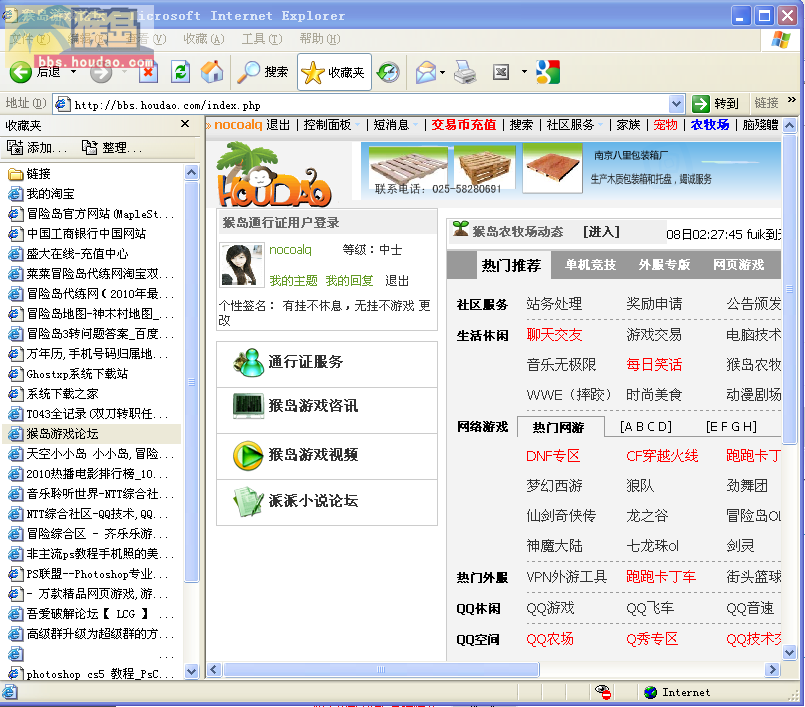The image size is (805, 707).
Task: Toggle the Favorites star button
Action: click(x=334, y=72)
